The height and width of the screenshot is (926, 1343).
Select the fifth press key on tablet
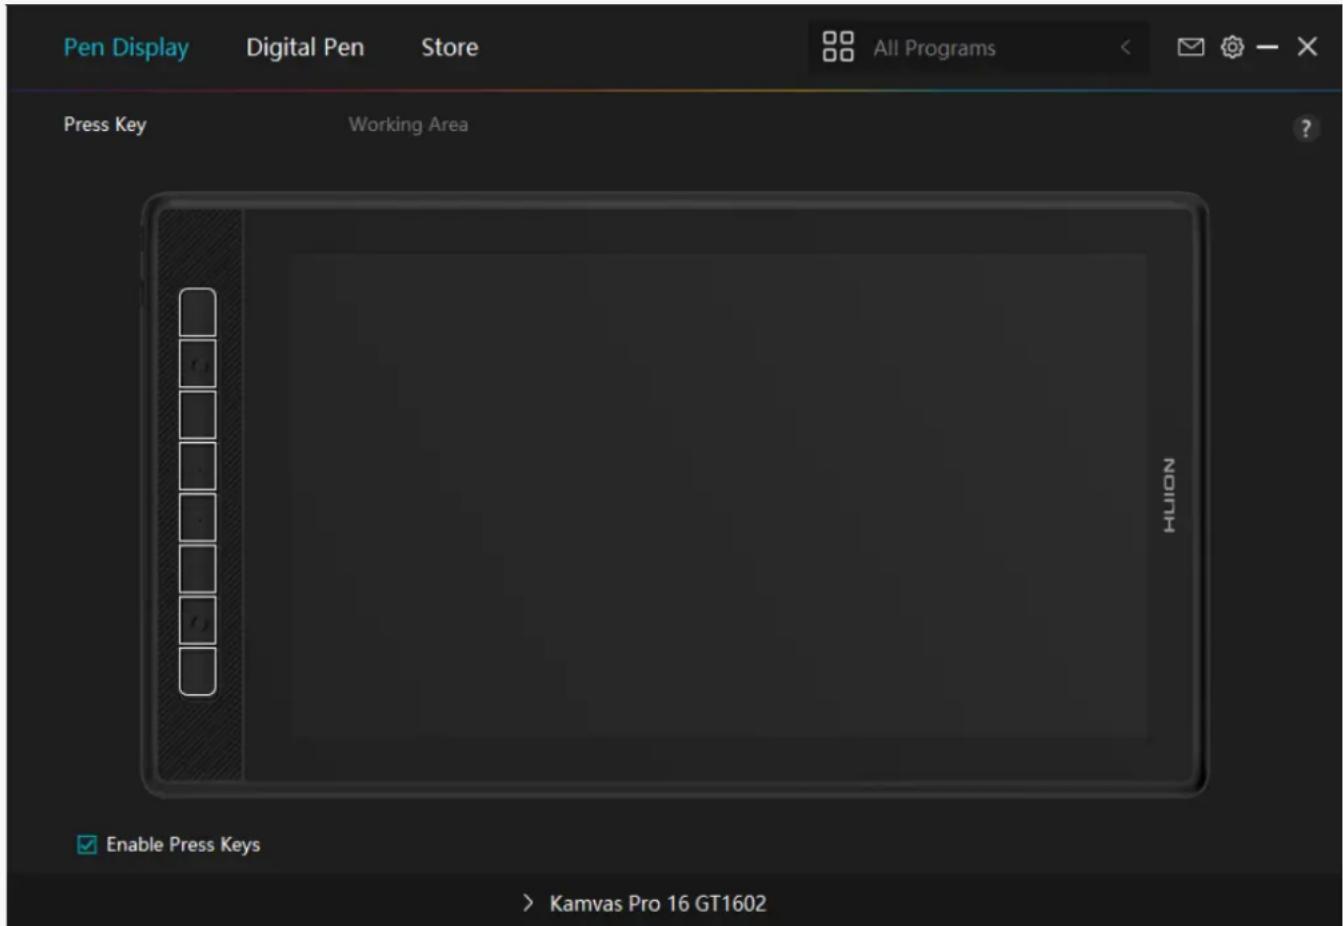point(198,517)
